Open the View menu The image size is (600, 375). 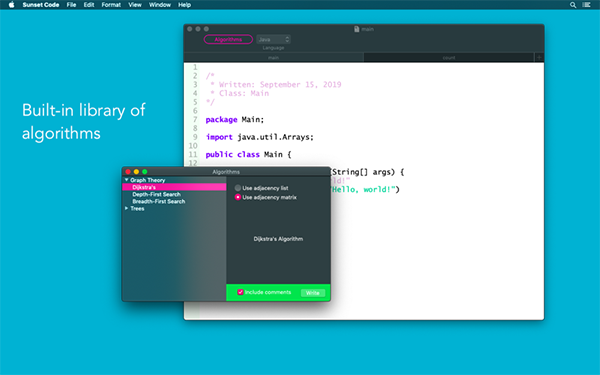(x=135, y=5)
